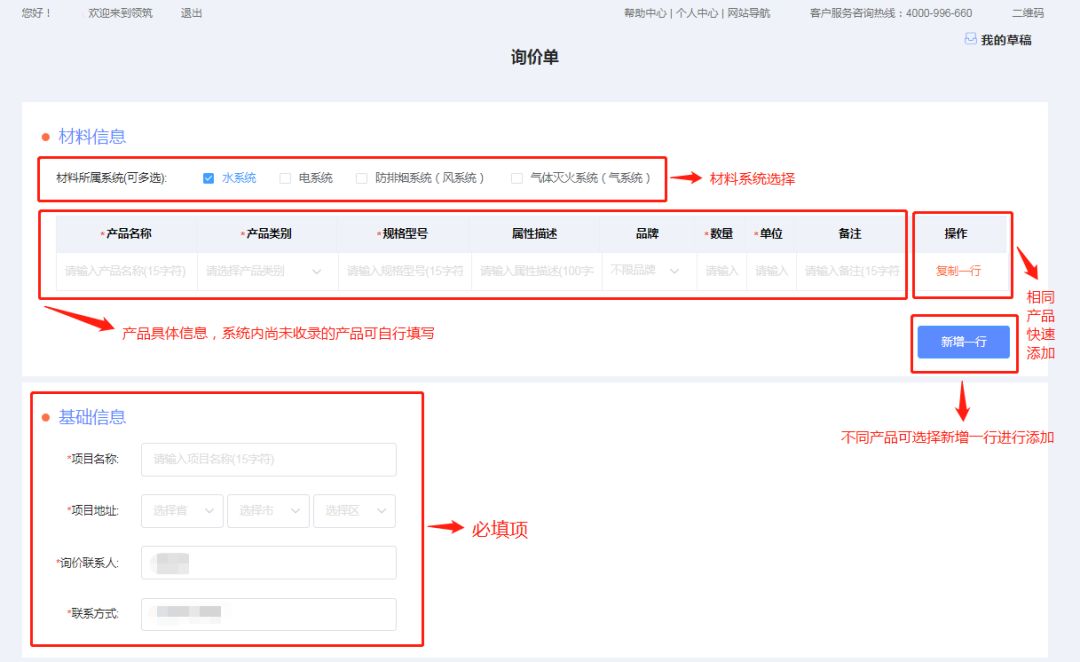Open 网站导航 link
This screenshot has width=1080, height=662.
749,13
